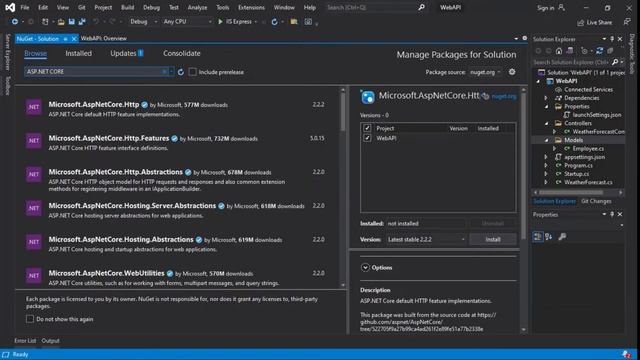The image size is (640, 360).
Task: Open NuGet package source settings gear
Action: (x=512, y=72)
